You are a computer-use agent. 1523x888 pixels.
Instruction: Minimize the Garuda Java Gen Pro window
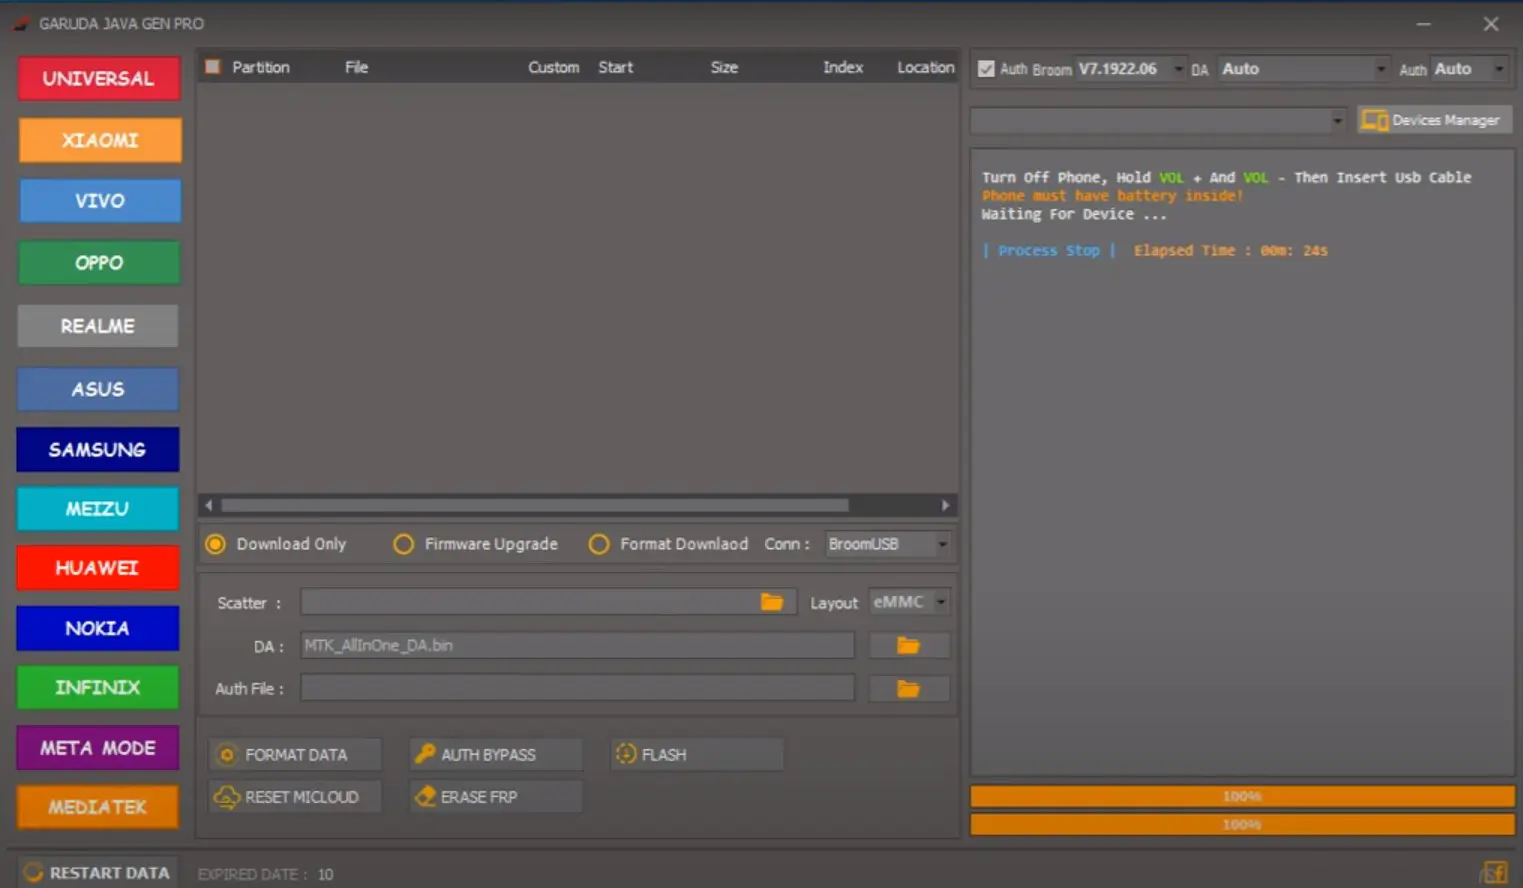coord(1424,24)
